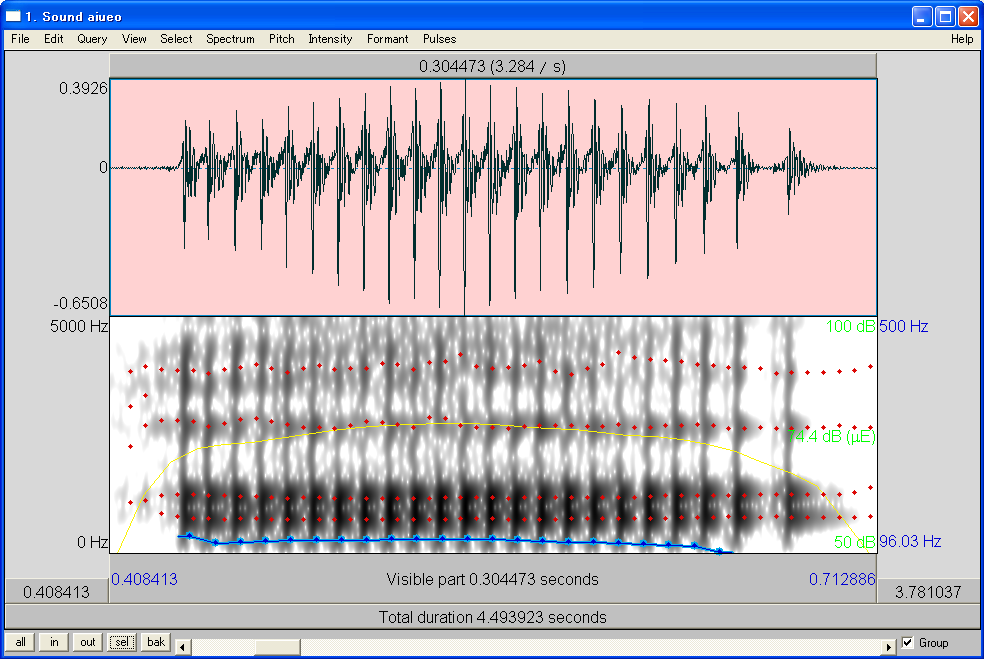Click the scrollbar right arrow
984x659 pixels.
(888, 646)
